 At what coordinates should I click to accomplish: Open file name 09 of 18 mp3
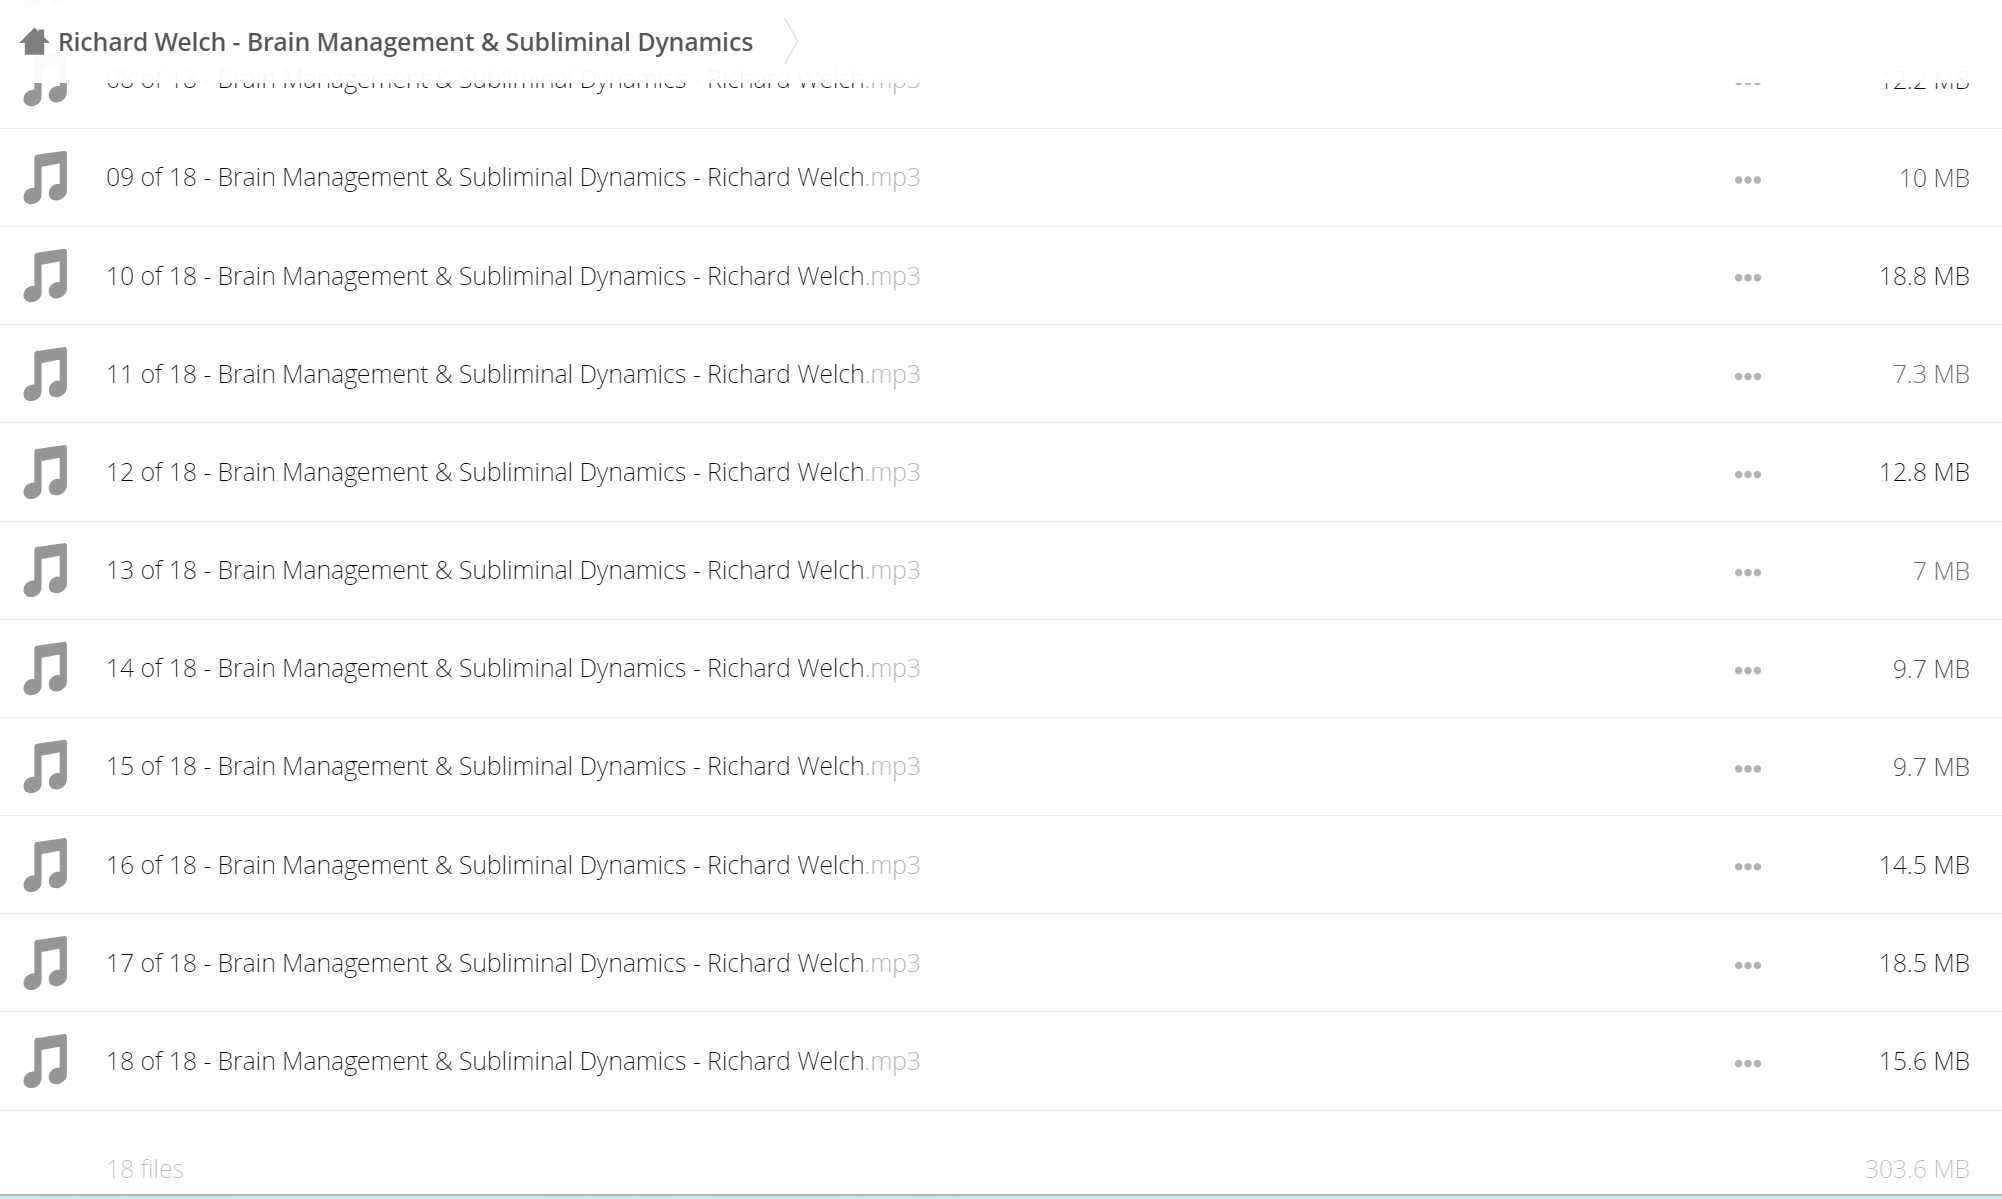(x=513, y=178)
